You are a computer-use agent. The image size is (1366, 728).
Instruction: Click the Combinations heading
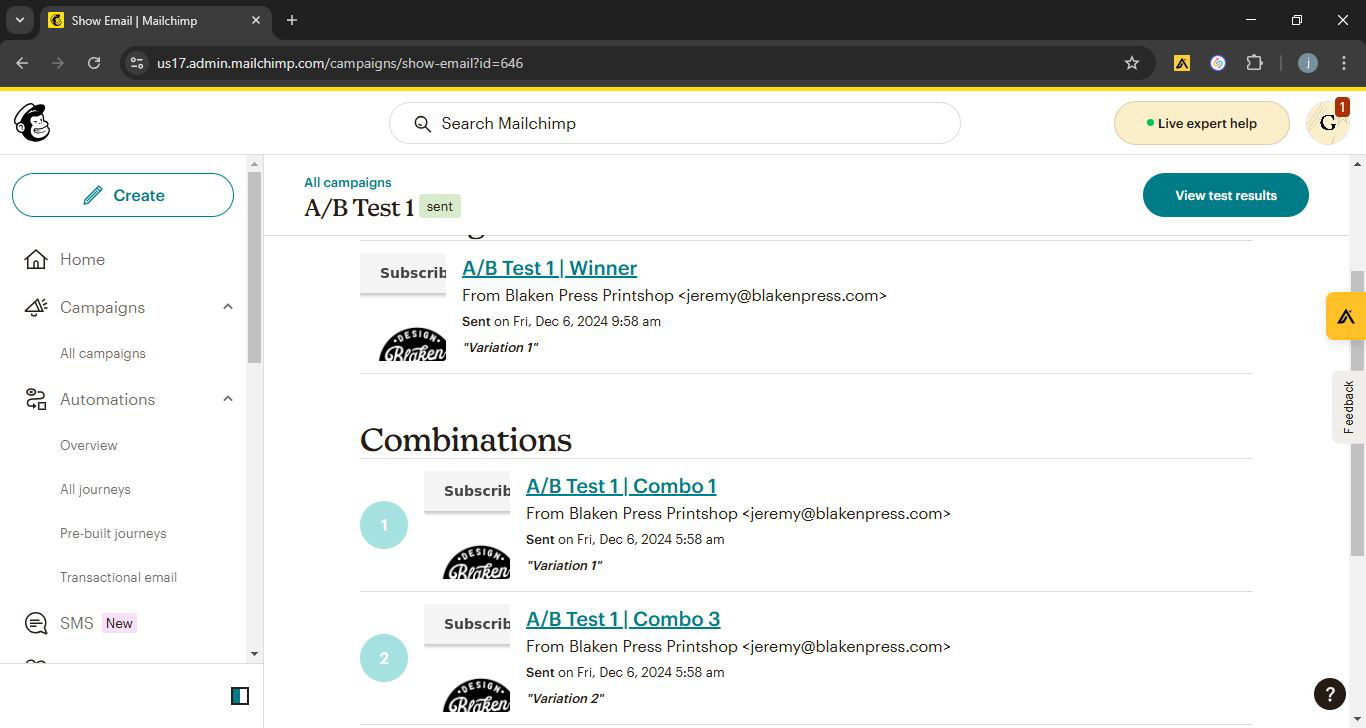tap(466, 440)
